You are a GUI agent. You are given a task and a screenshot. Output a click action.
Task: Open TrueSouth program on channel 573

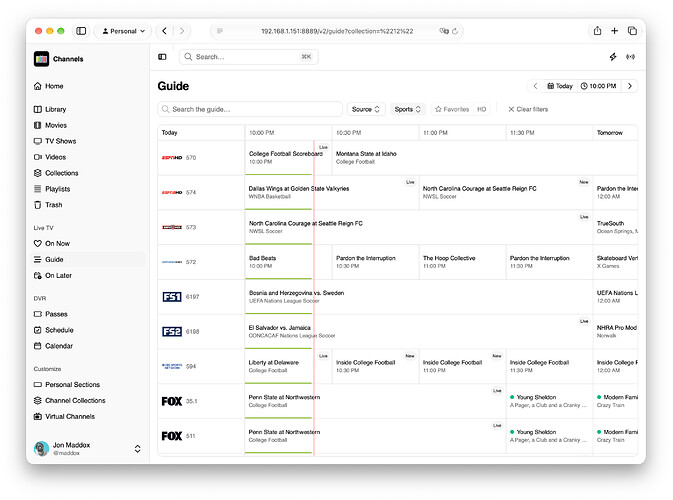tap(615, 227)
